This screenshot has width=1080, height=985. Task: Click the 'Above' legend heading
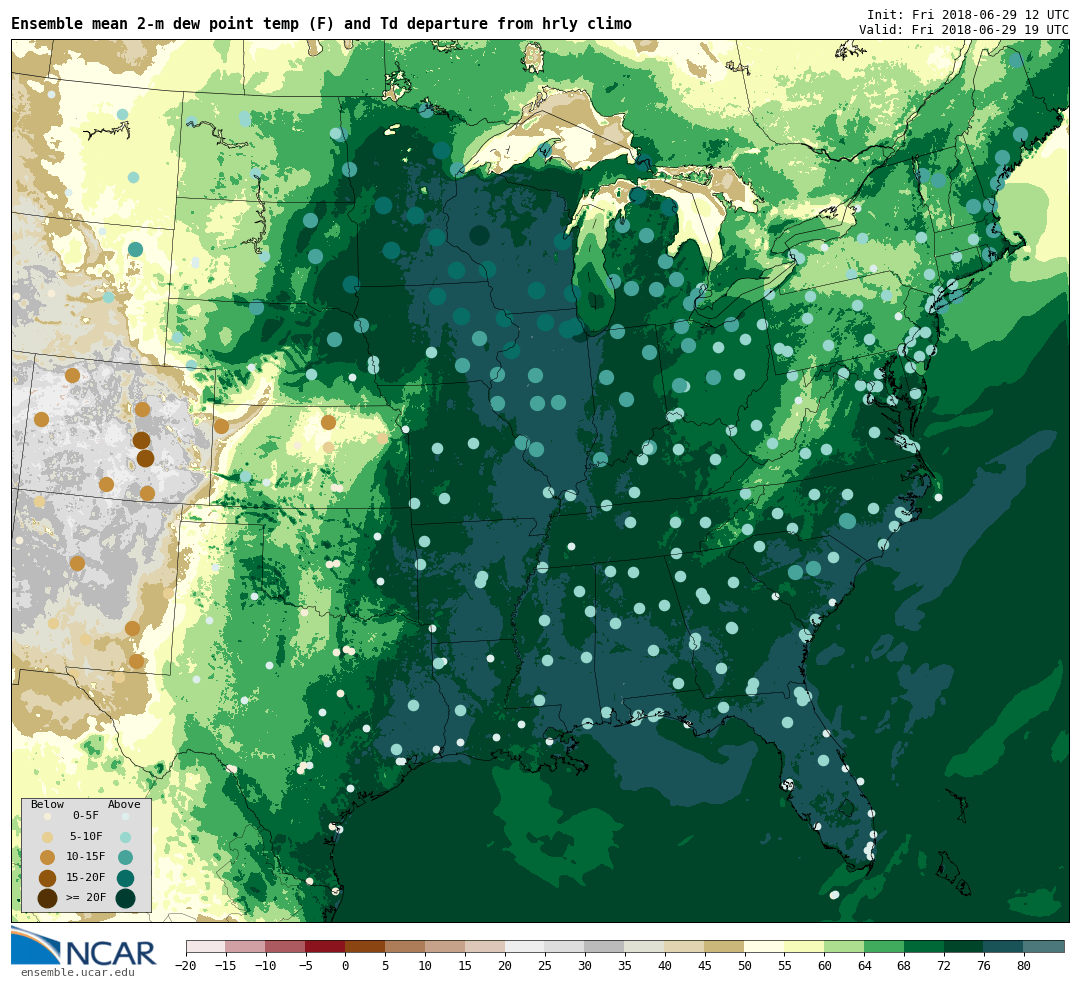124,804
